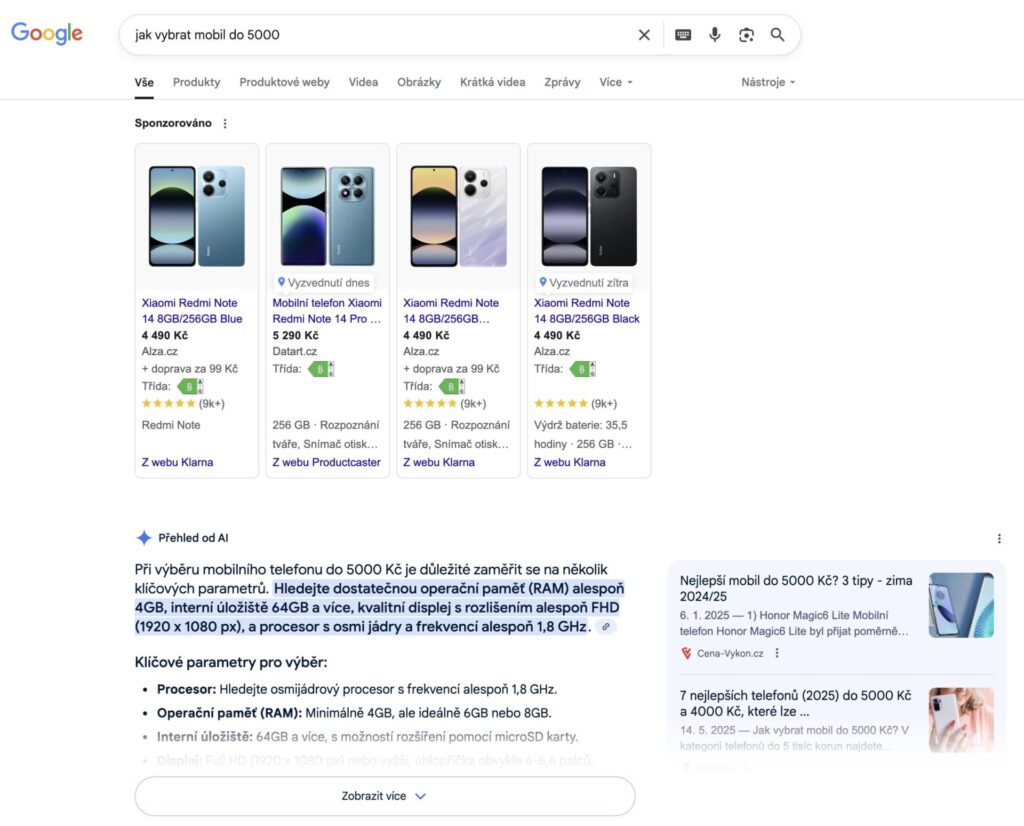Switch to the Zprávy tab
This screenshot has width=1024, height=826.
(x=562, y=82)
